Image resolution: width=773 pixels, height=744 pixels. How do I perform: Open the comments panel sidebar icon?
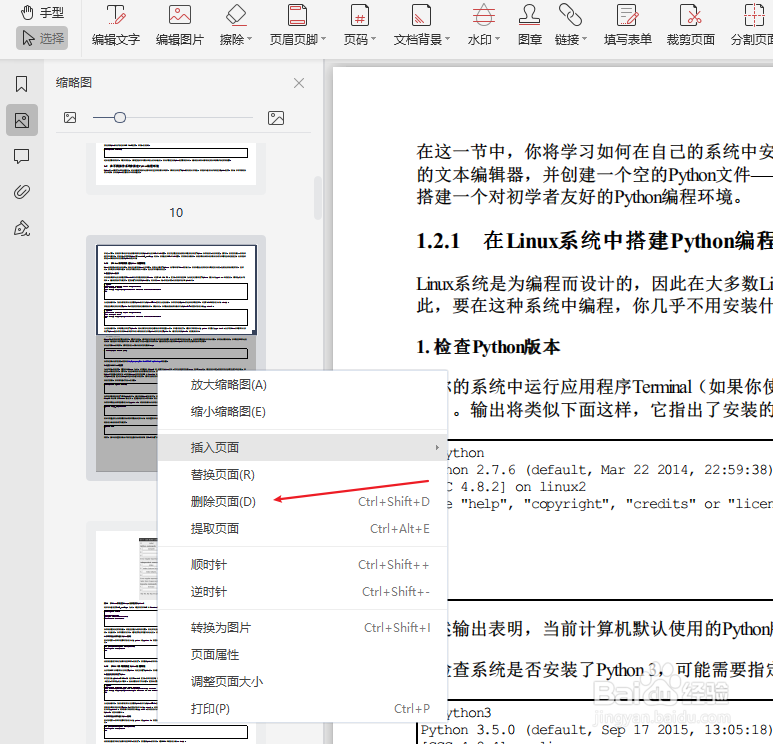[x=21, y=156]
